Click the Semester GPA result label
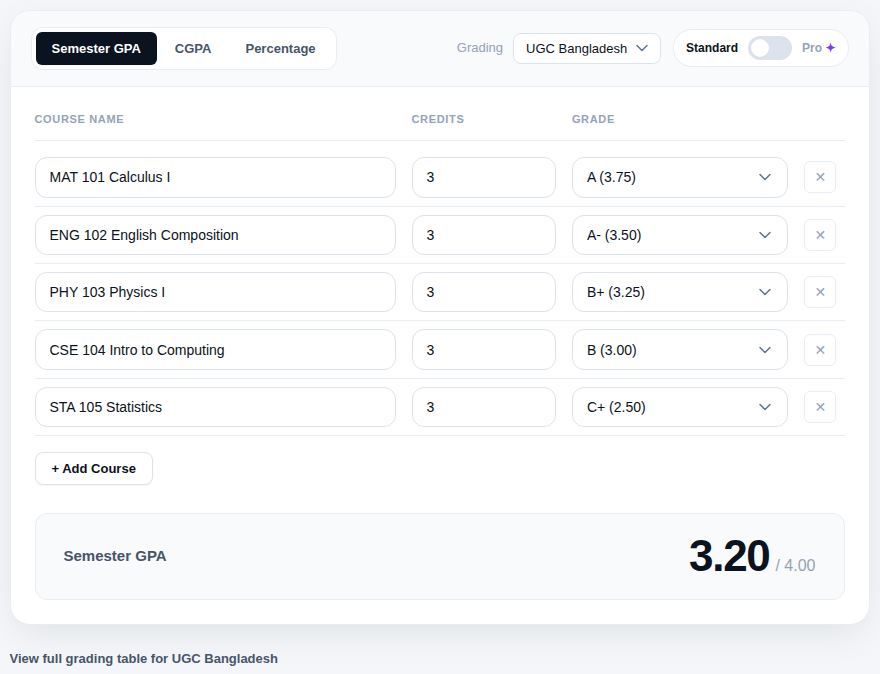This screenshot has width=880, height=674. (x=115, y=556)
